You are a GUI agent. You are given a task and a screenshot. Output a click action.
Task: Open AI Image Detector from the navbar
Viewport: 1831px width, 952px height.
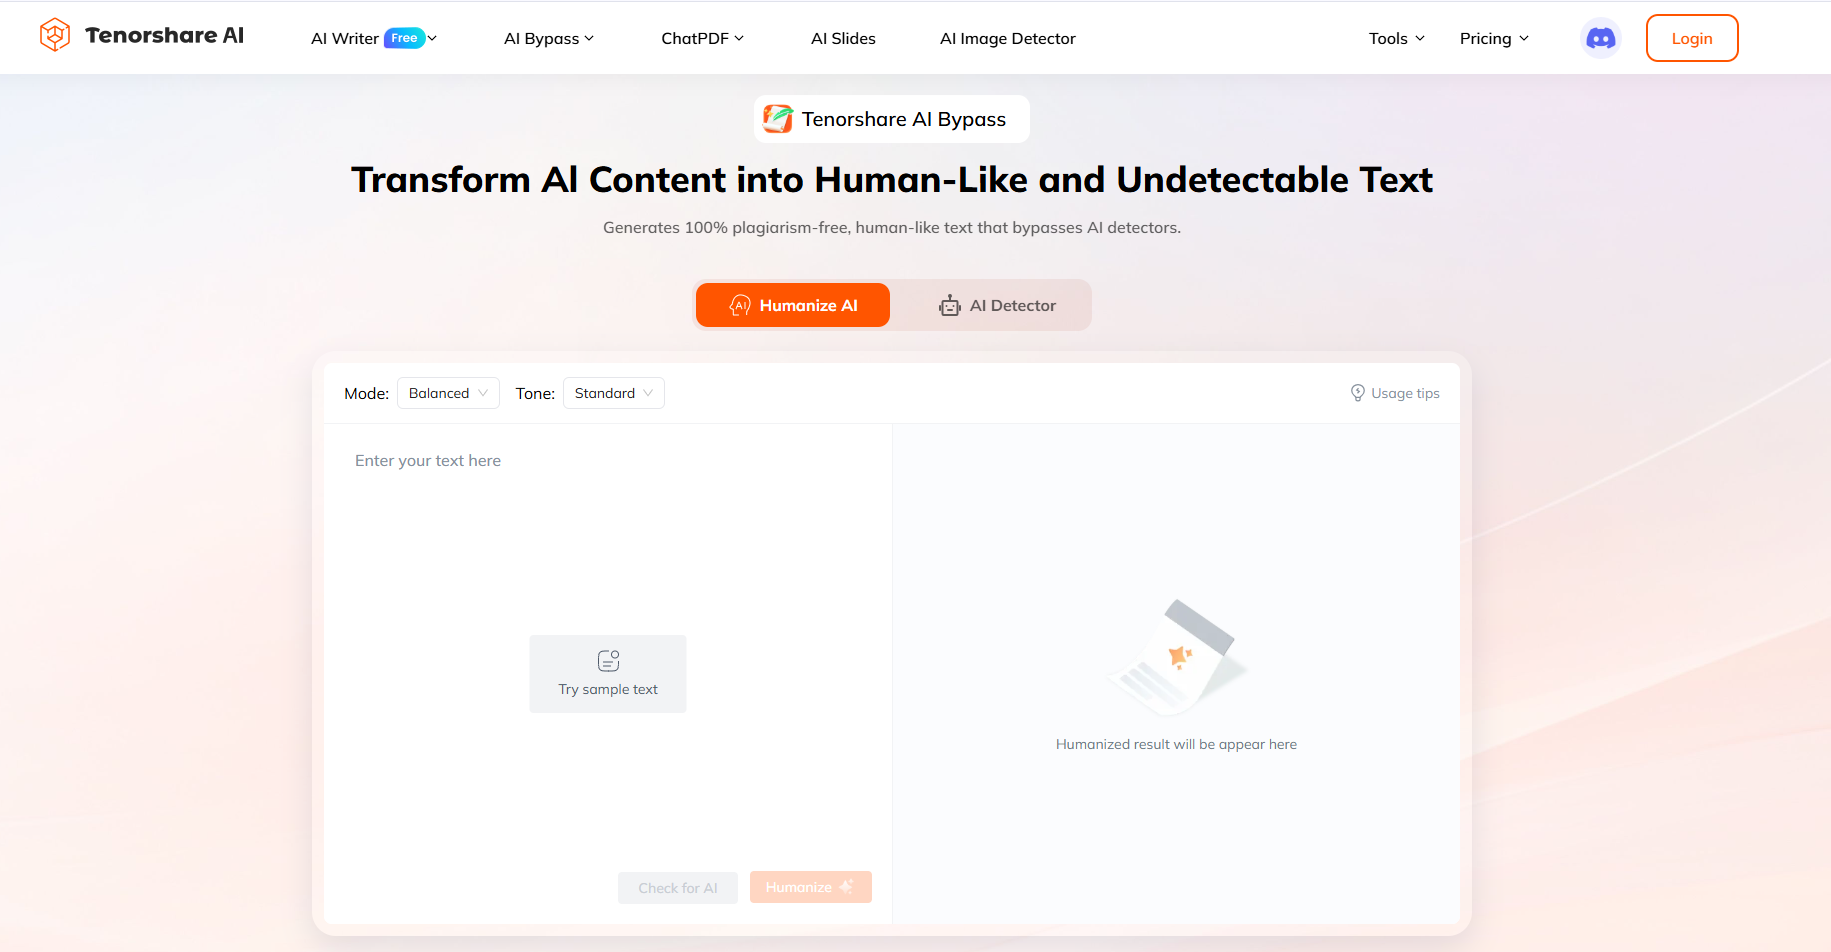click(x=1007, y=38)
